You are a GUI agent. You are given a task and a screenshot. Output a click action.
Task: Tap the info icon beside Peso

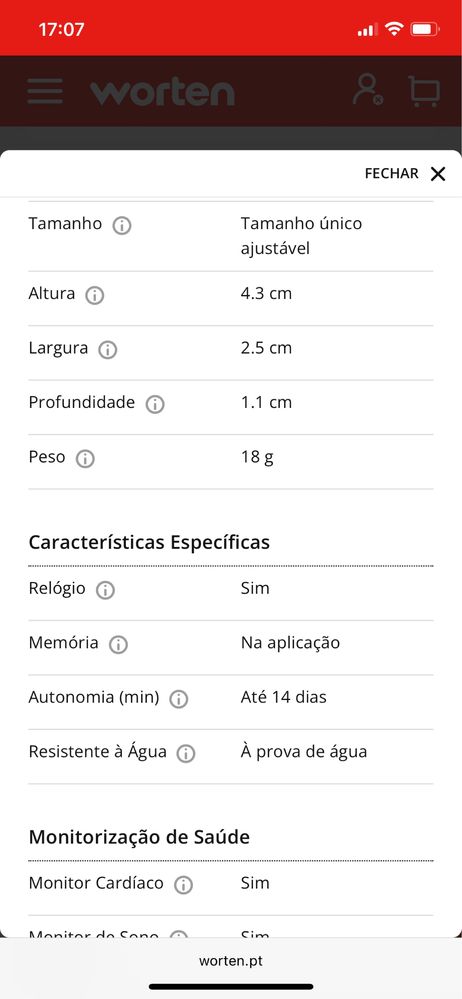(85, 459)
